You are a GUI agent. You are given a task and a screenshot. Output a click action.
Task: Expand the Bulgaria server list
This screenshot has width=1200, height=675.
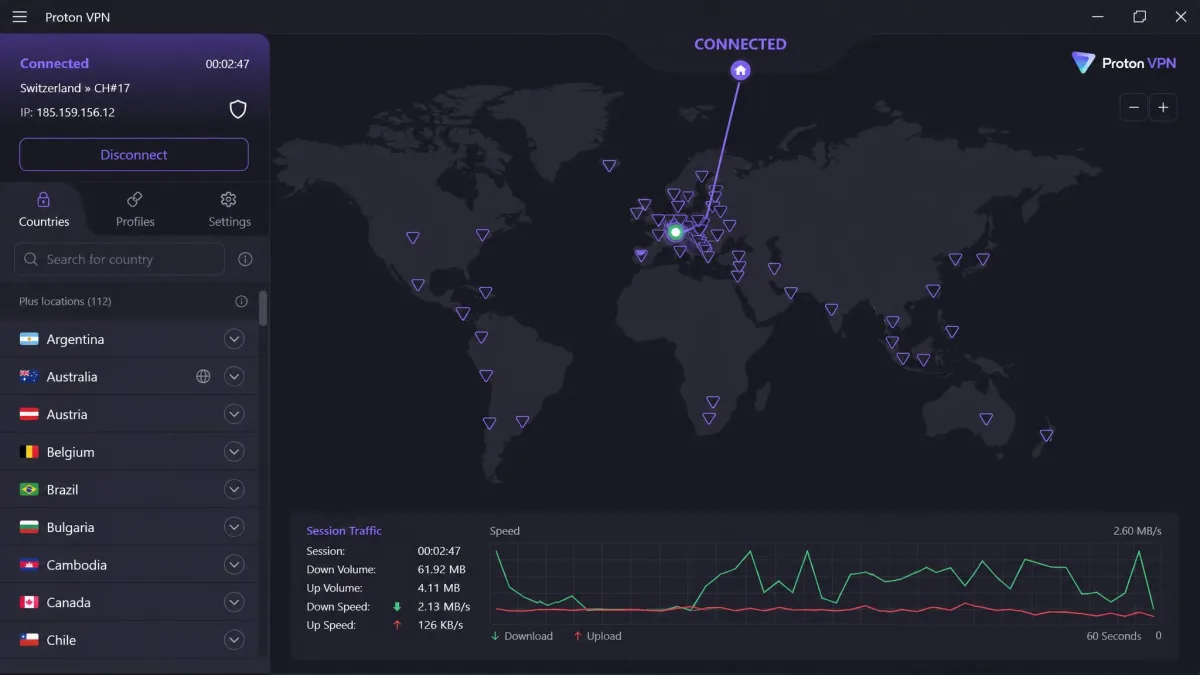tap(234, 527)
